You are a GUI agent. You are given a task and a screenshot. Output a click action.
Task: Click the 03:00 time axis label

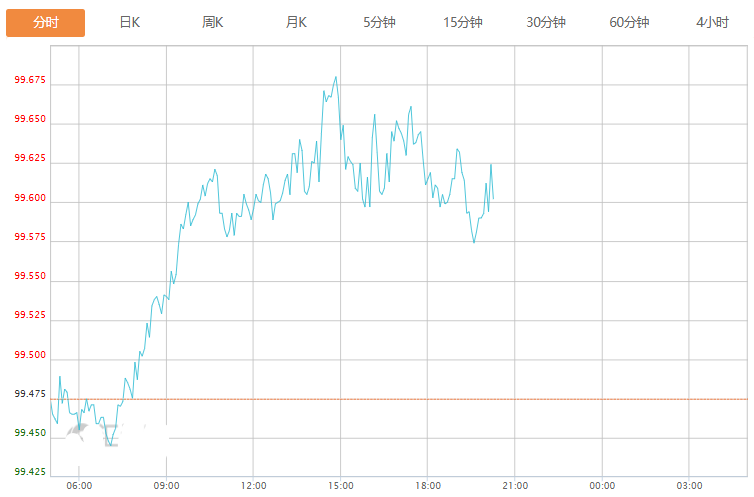point(689,485)
